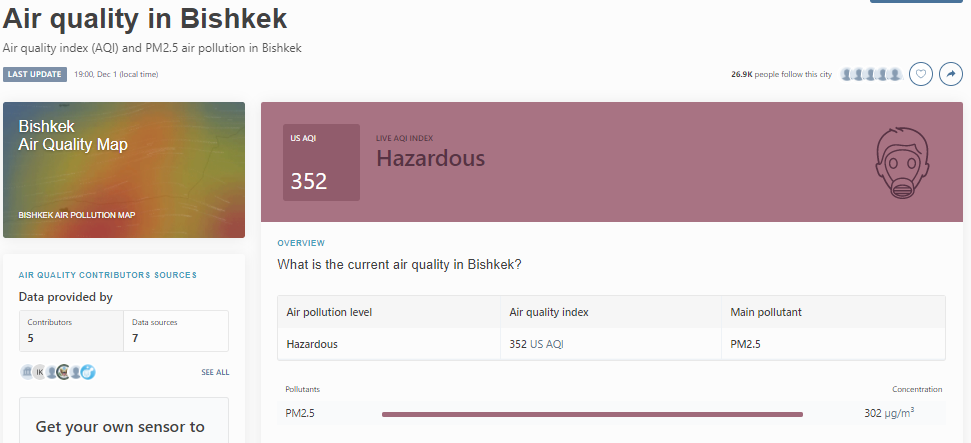Click the Contributors count box
This screenshot has width=971, height=443.
pyautogui.click(x=72, y=331)
